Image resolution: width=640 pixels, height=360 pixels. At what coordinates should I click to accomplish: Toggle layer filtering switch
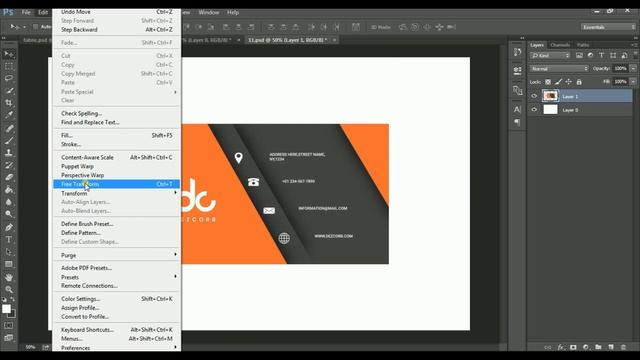pyautogui.click(x=635, y=55)
